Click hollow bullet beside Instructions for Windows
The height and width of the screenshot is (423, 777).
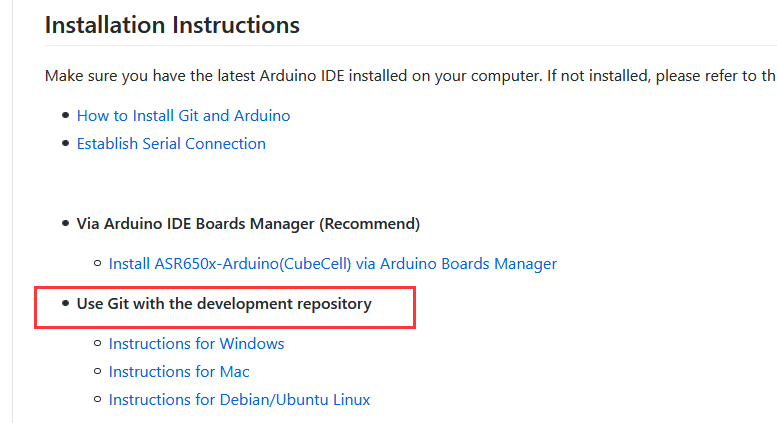coord(98,343)
